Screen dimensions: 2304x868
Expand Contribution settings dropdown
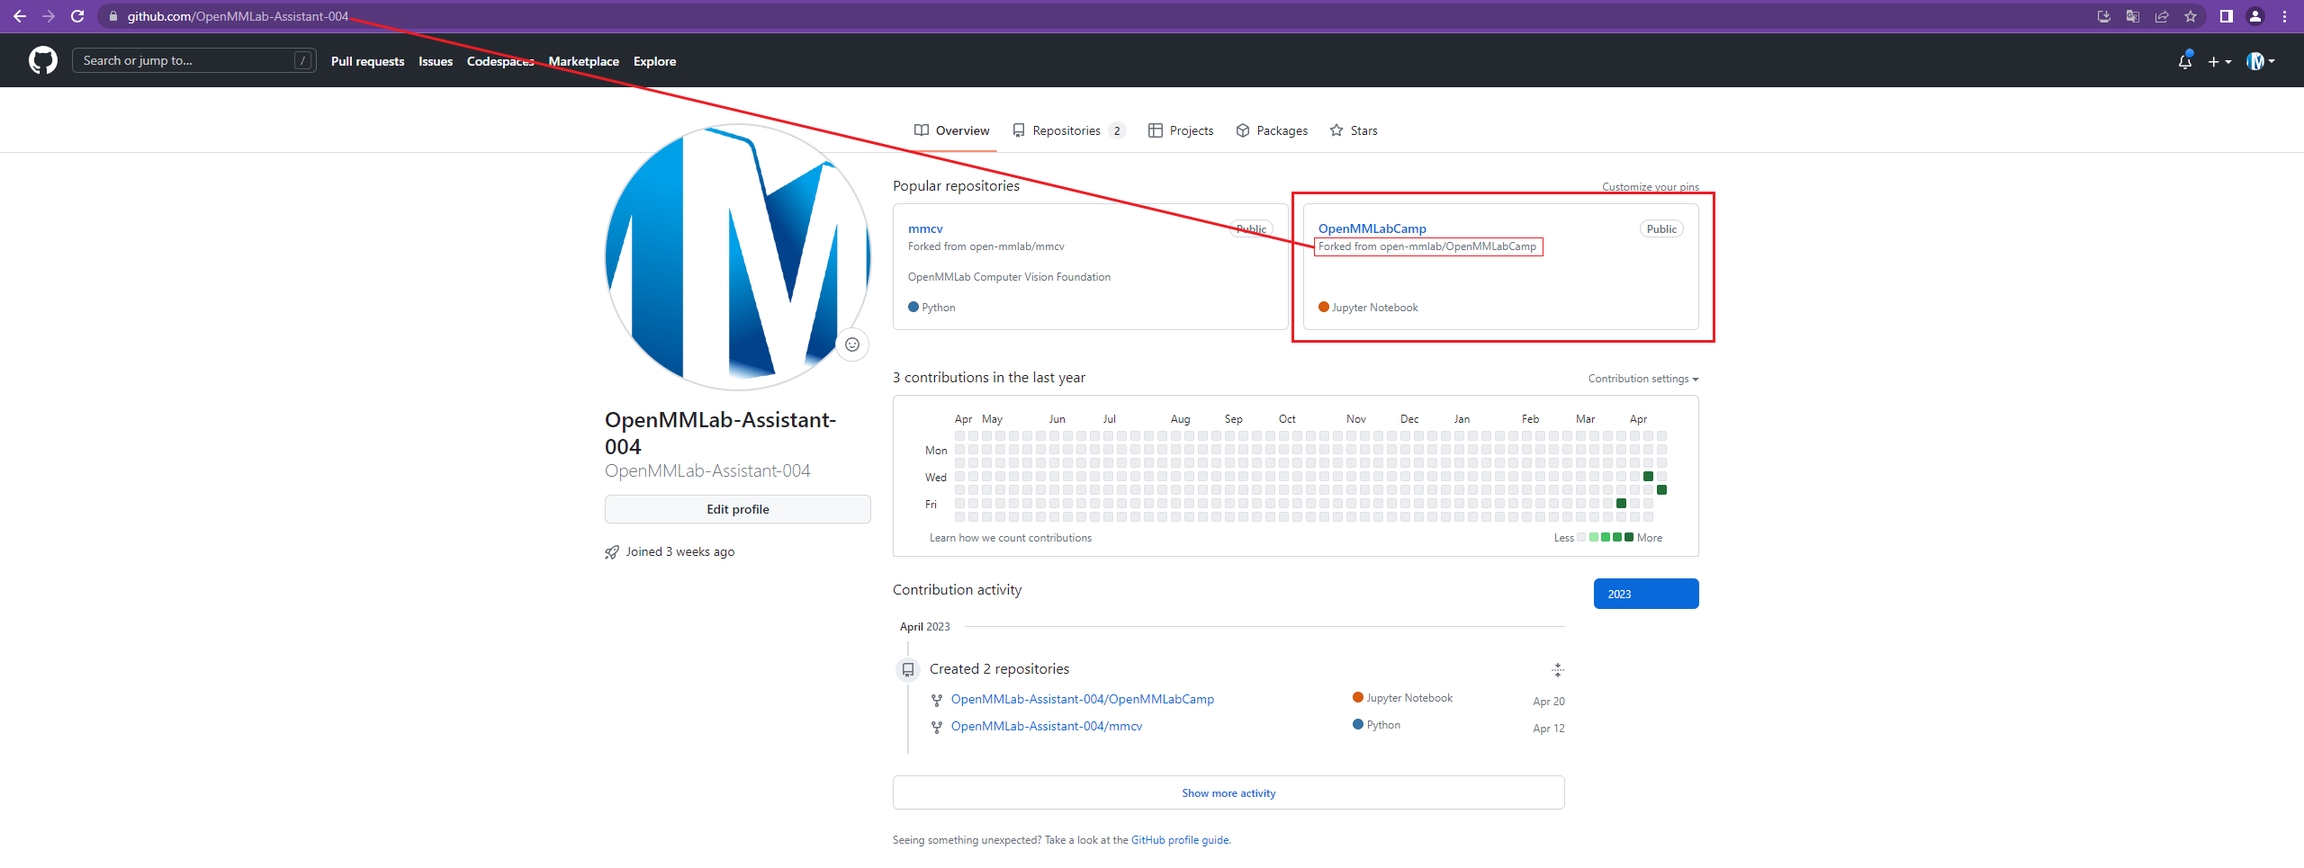[x=1642, y=379]
